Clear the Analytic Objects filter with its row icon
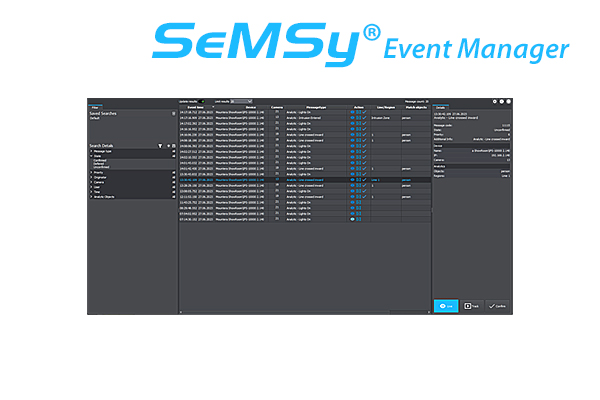The width and height of the screenshot is (600, 400). coord(173,197)
